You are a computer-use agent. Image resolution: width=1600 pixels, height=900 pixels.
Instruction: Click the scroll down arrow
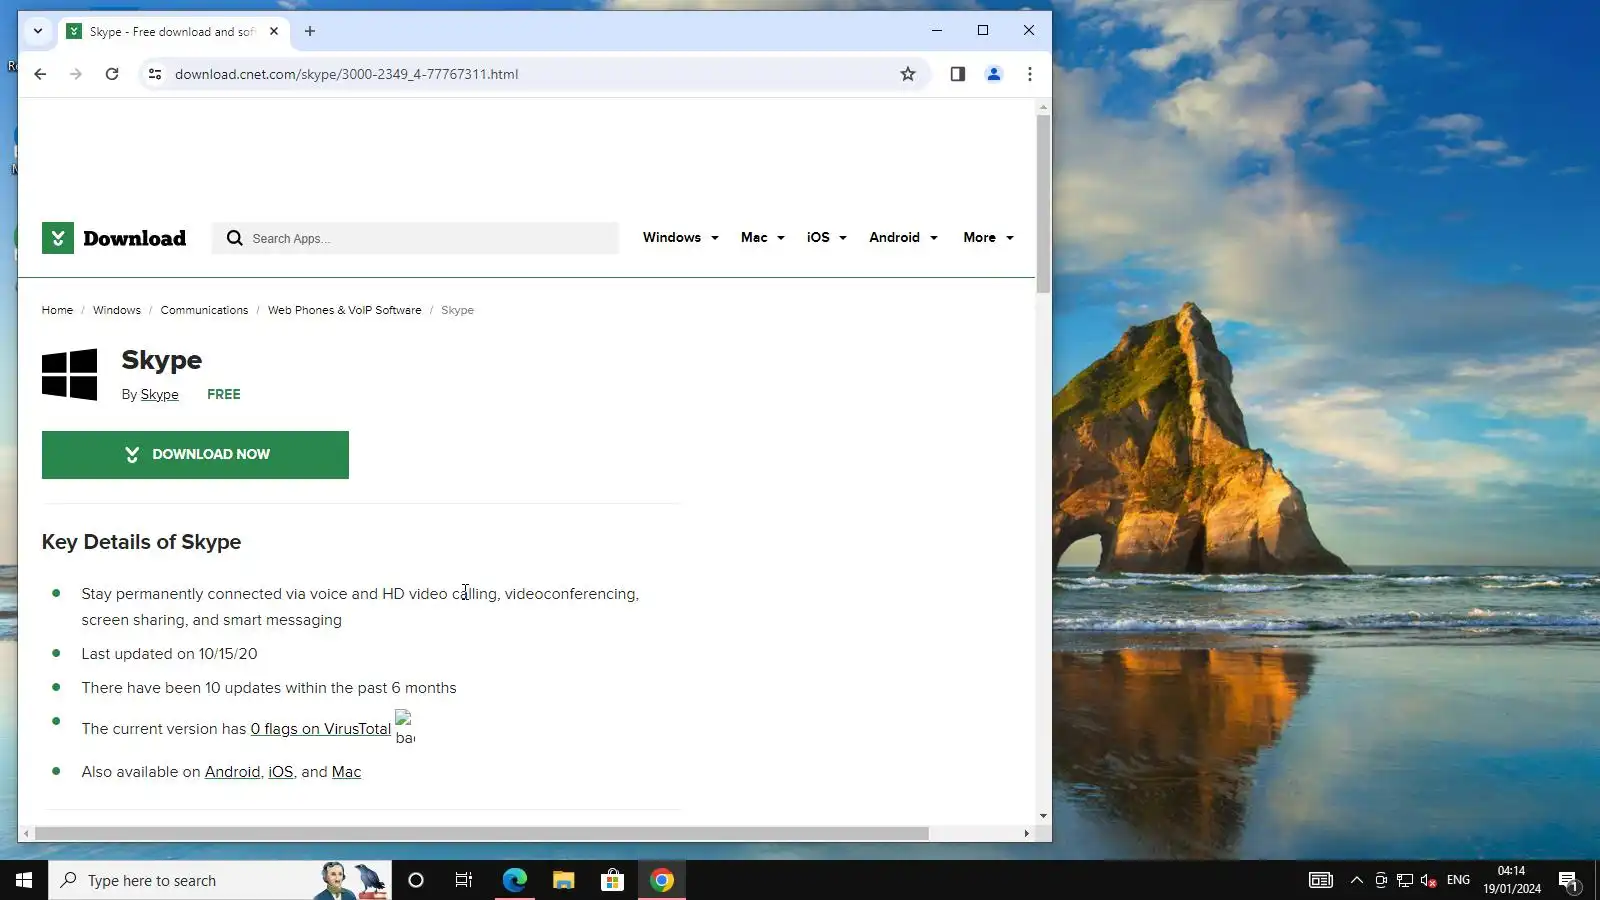[1043, 816]
